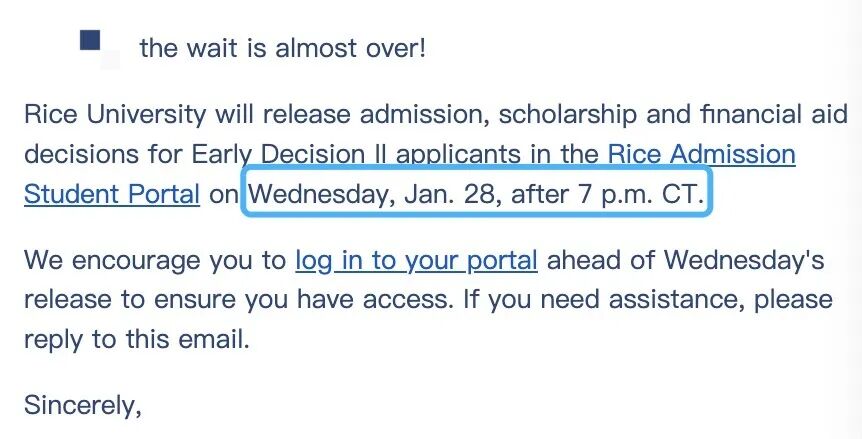The width and height of the screenshot is (862, 439).
Task: Click the Student Portal link text
Action: (x=112, y=193)
